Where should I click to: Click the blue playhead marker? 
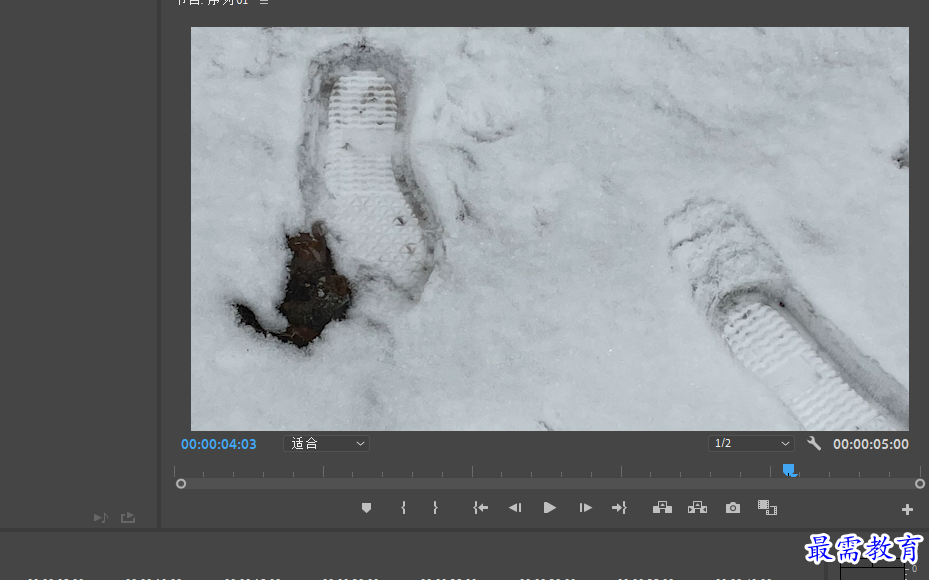pos(789,470)
